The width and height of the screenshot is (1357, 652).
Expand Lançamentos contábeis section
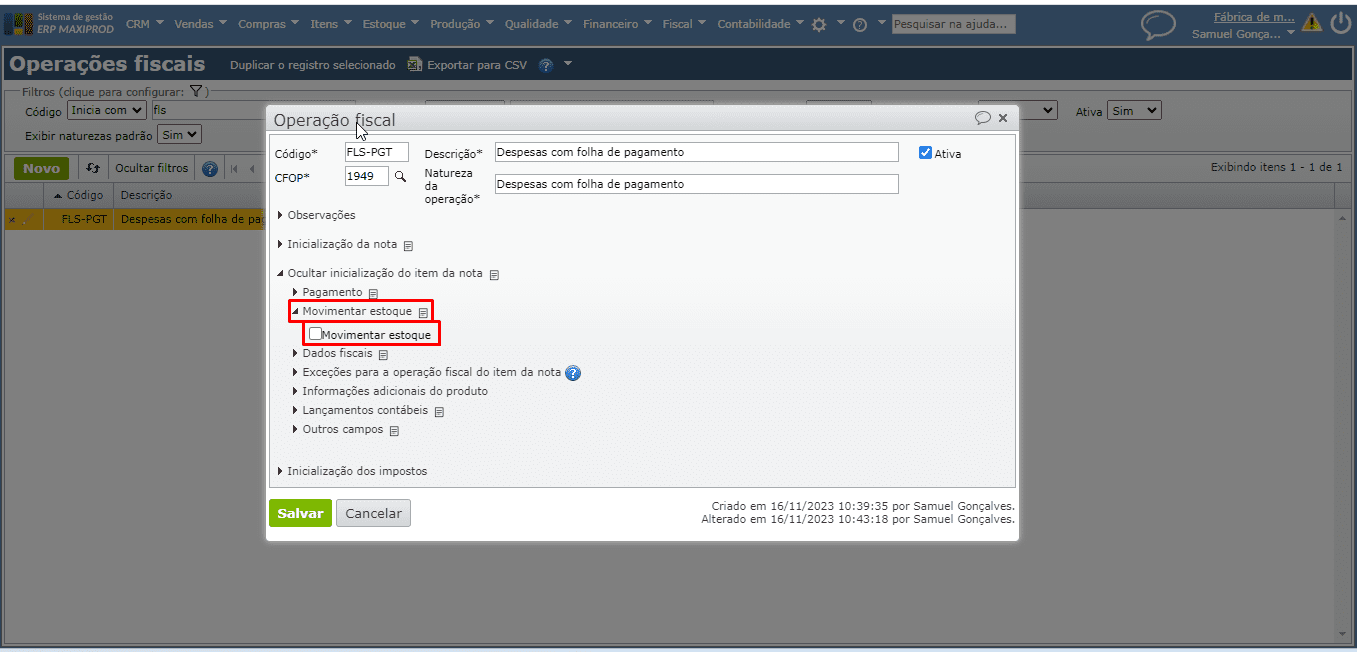pos(360,410)
